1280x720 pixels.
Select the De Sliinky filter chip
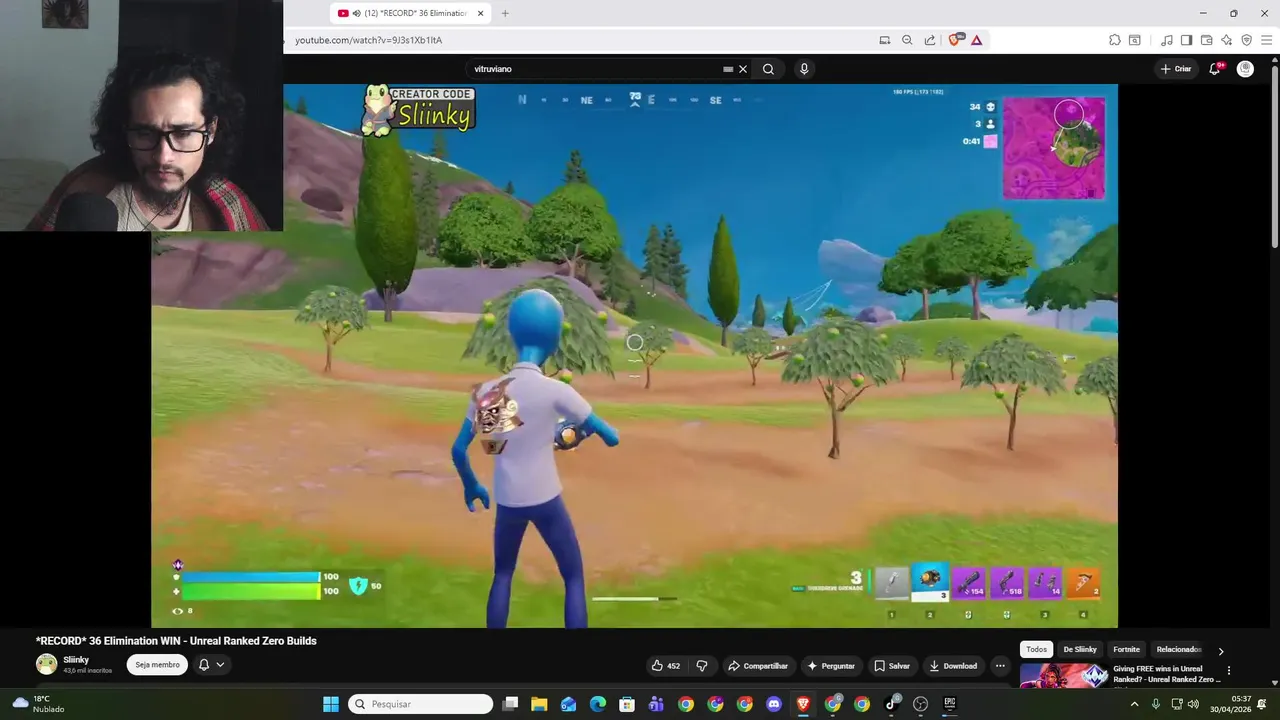tap(1080, 650)
